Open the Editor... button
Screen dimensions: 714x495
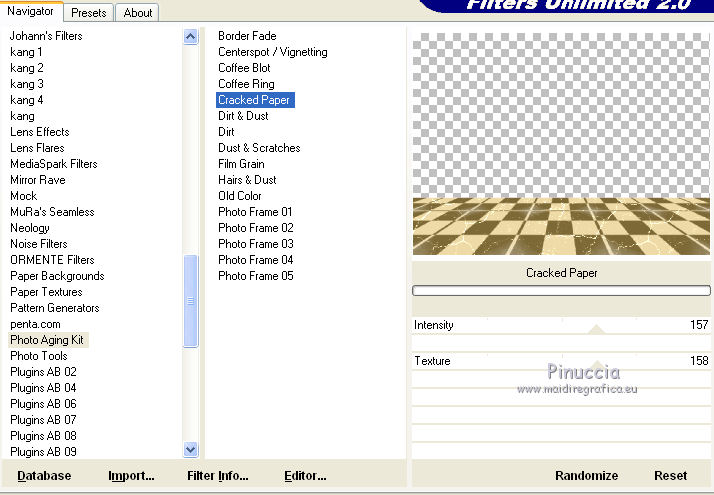click(x=305, y=475)
